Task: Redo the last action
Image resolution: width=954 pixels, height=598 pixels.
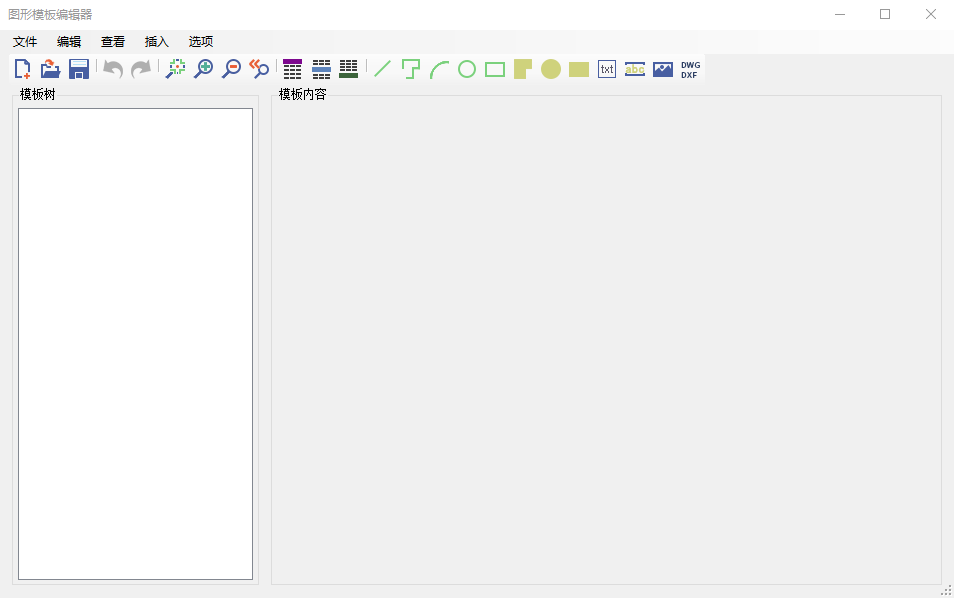Action: tap(141, 69)
